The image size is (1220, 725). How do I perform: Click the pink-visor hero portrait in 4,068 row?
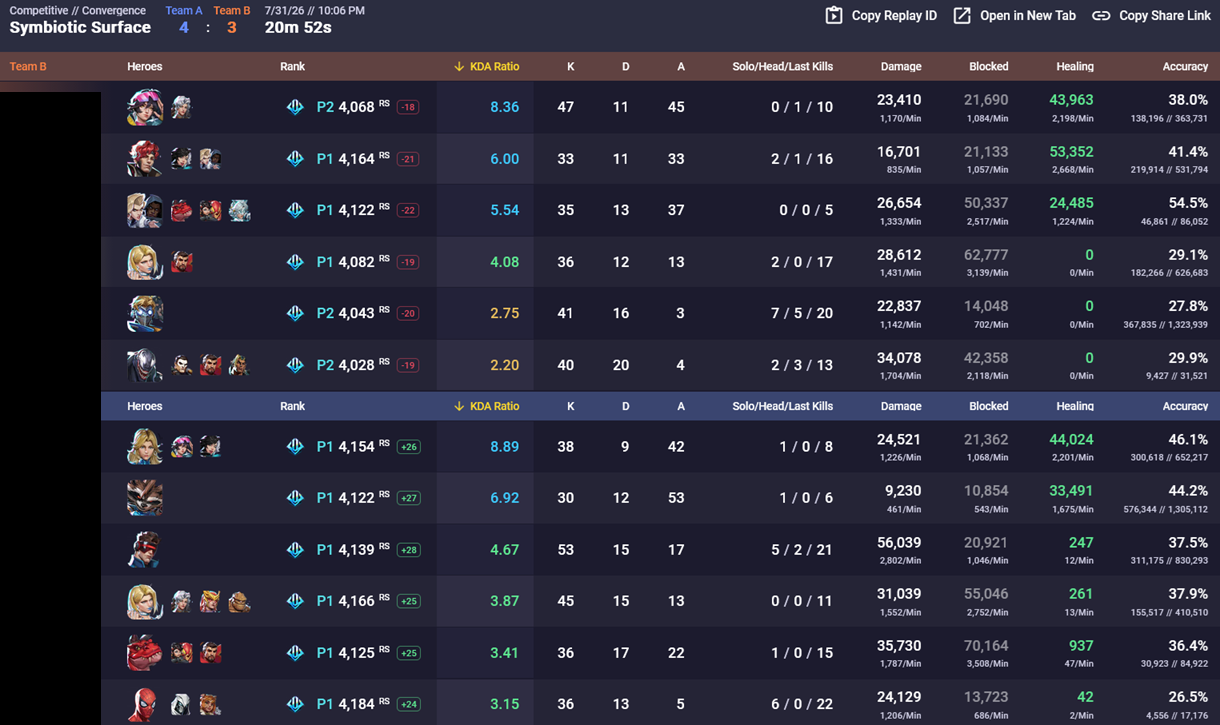point(145,107)
